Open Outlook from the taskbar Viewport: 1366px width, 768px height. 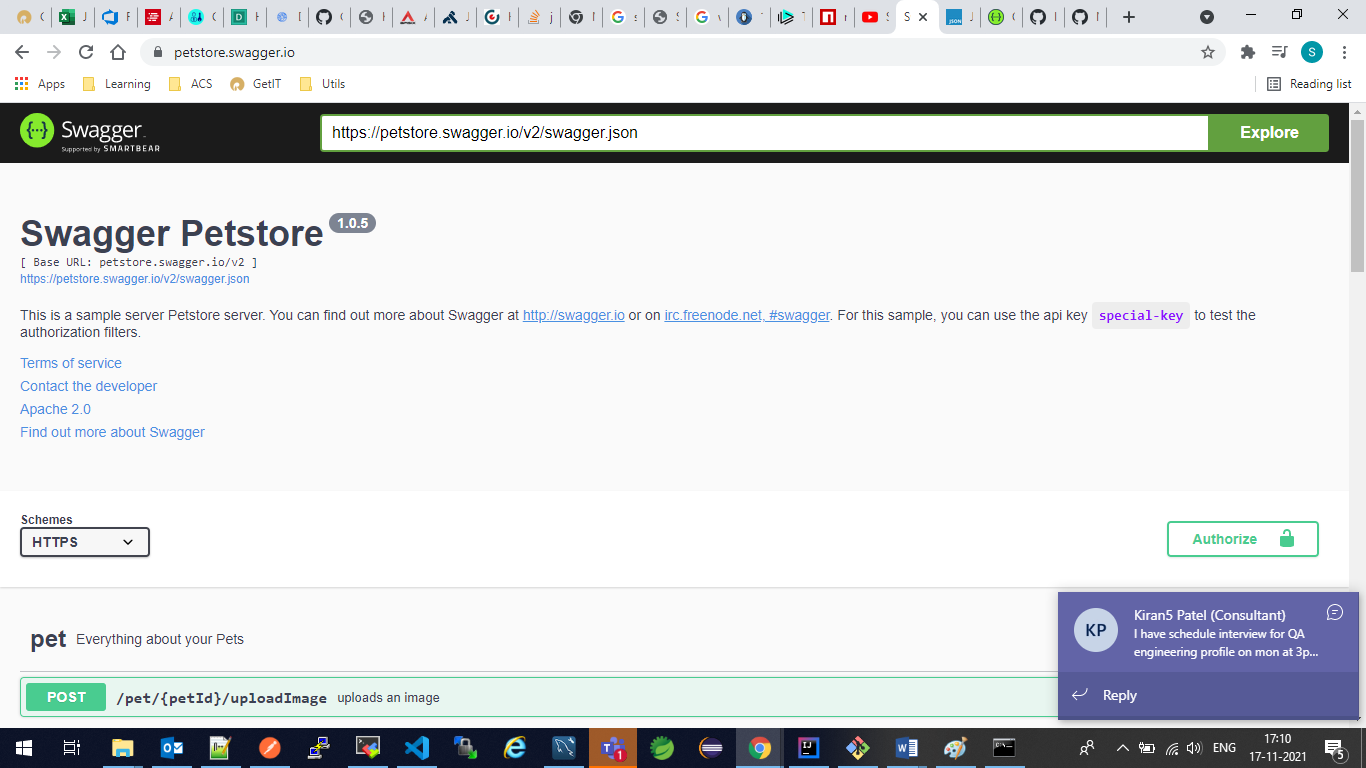point(172,747)
